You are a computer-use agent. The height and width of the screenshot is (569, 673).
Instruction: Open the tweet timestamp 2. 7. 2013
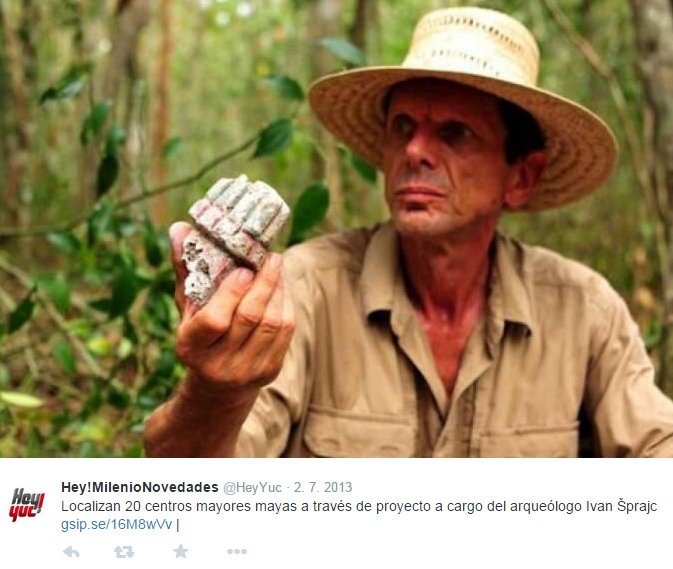pyautogui.click(x=323, y=487)
